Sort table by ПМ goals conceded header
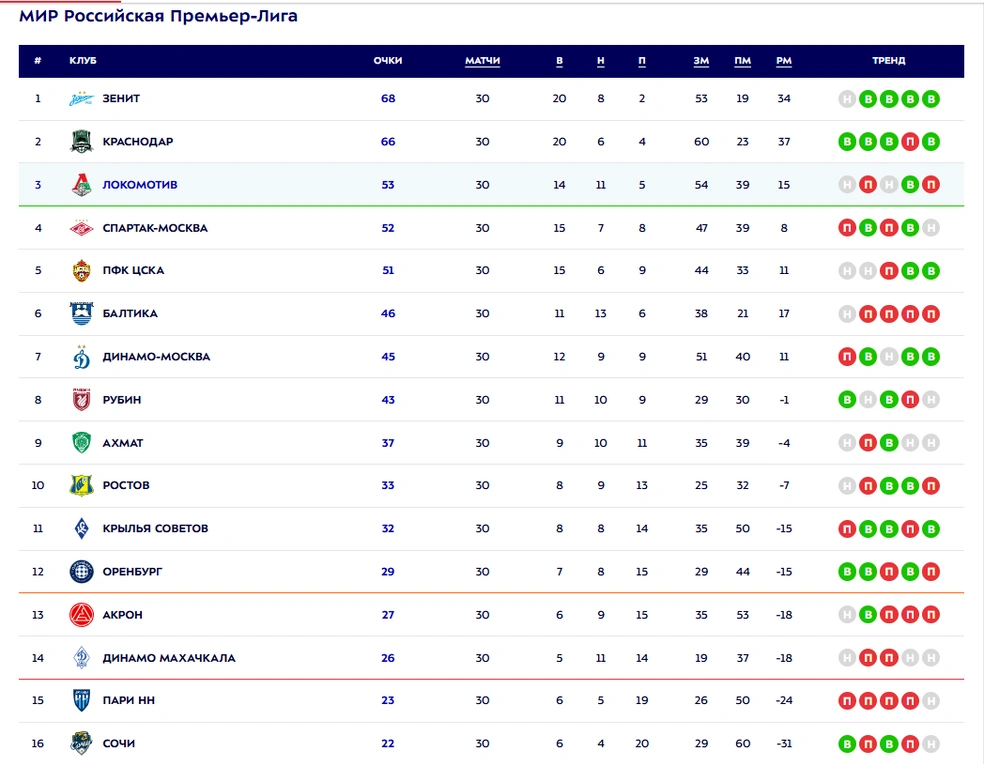The width and height of the screenshot is (984, 764). tap(742, 61)
